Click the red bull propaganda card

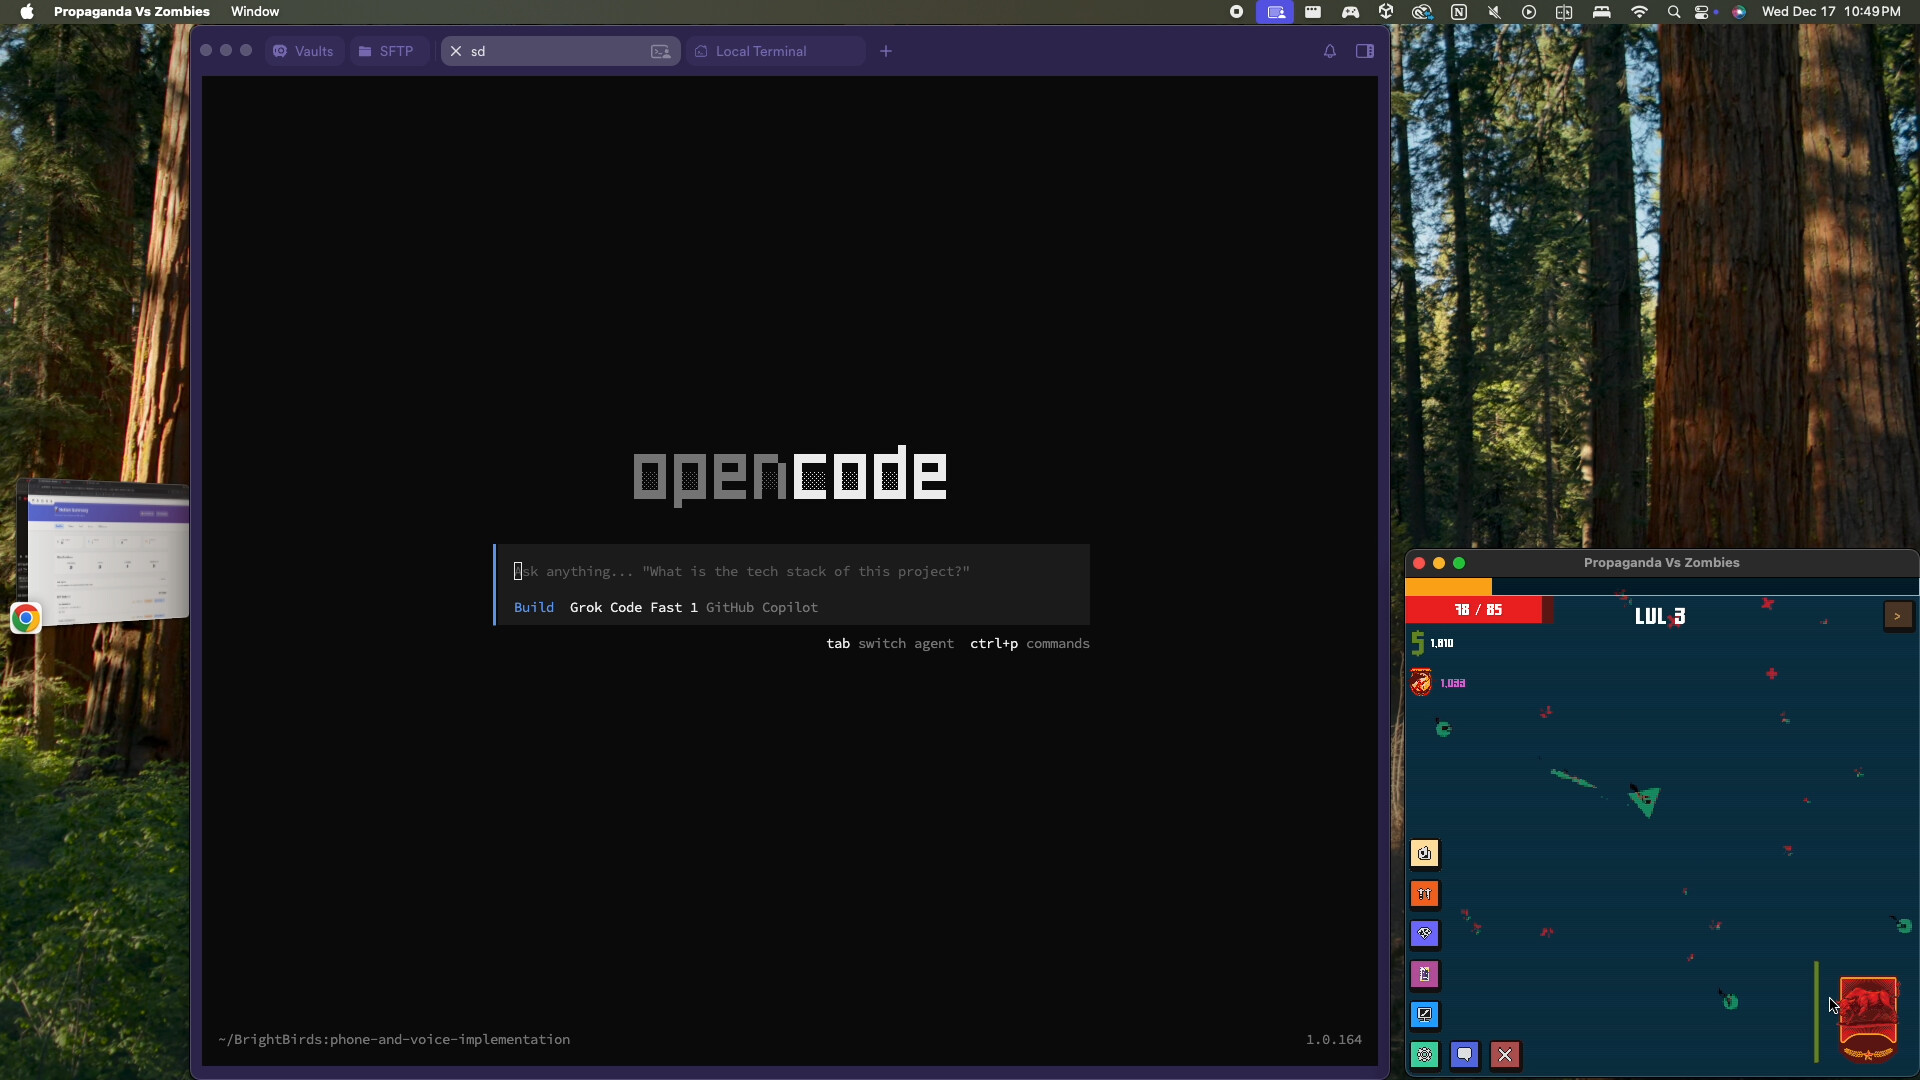coord(1868,1016)
